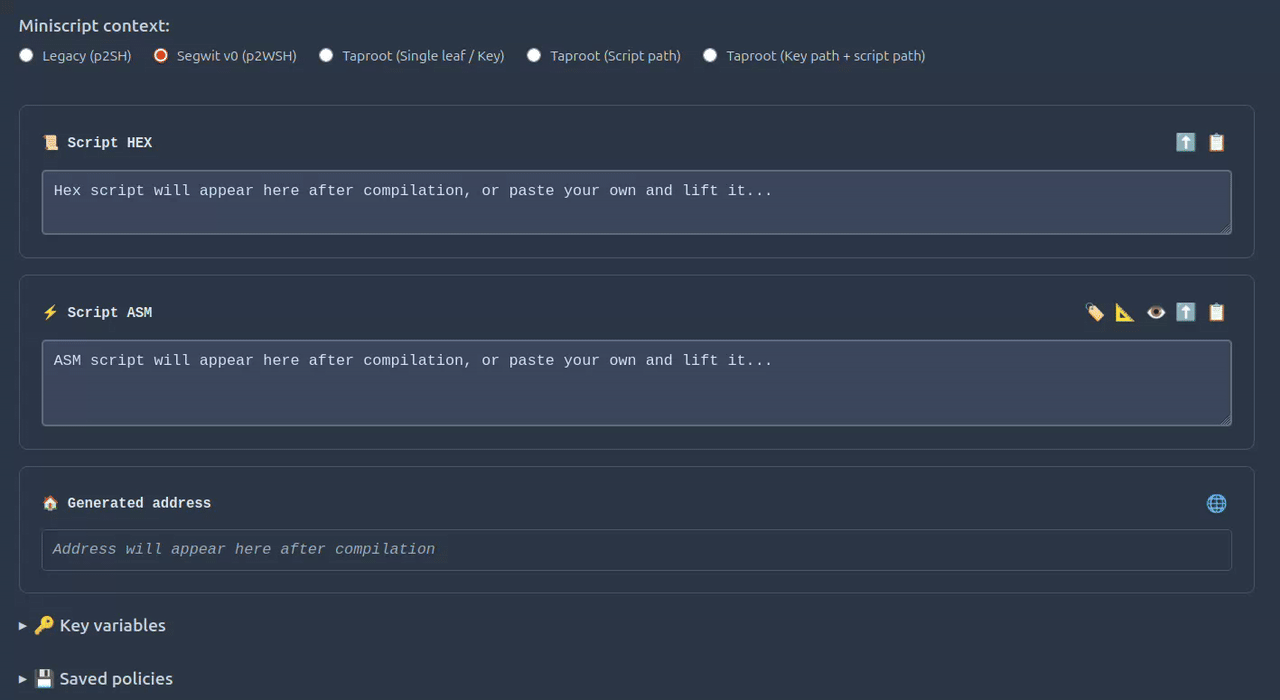The width and height of the screenshot is (1280, 700).
Task: Copy Script HEX using clipboard icon
Action: pyautogui.click(x=1216, y=142)
